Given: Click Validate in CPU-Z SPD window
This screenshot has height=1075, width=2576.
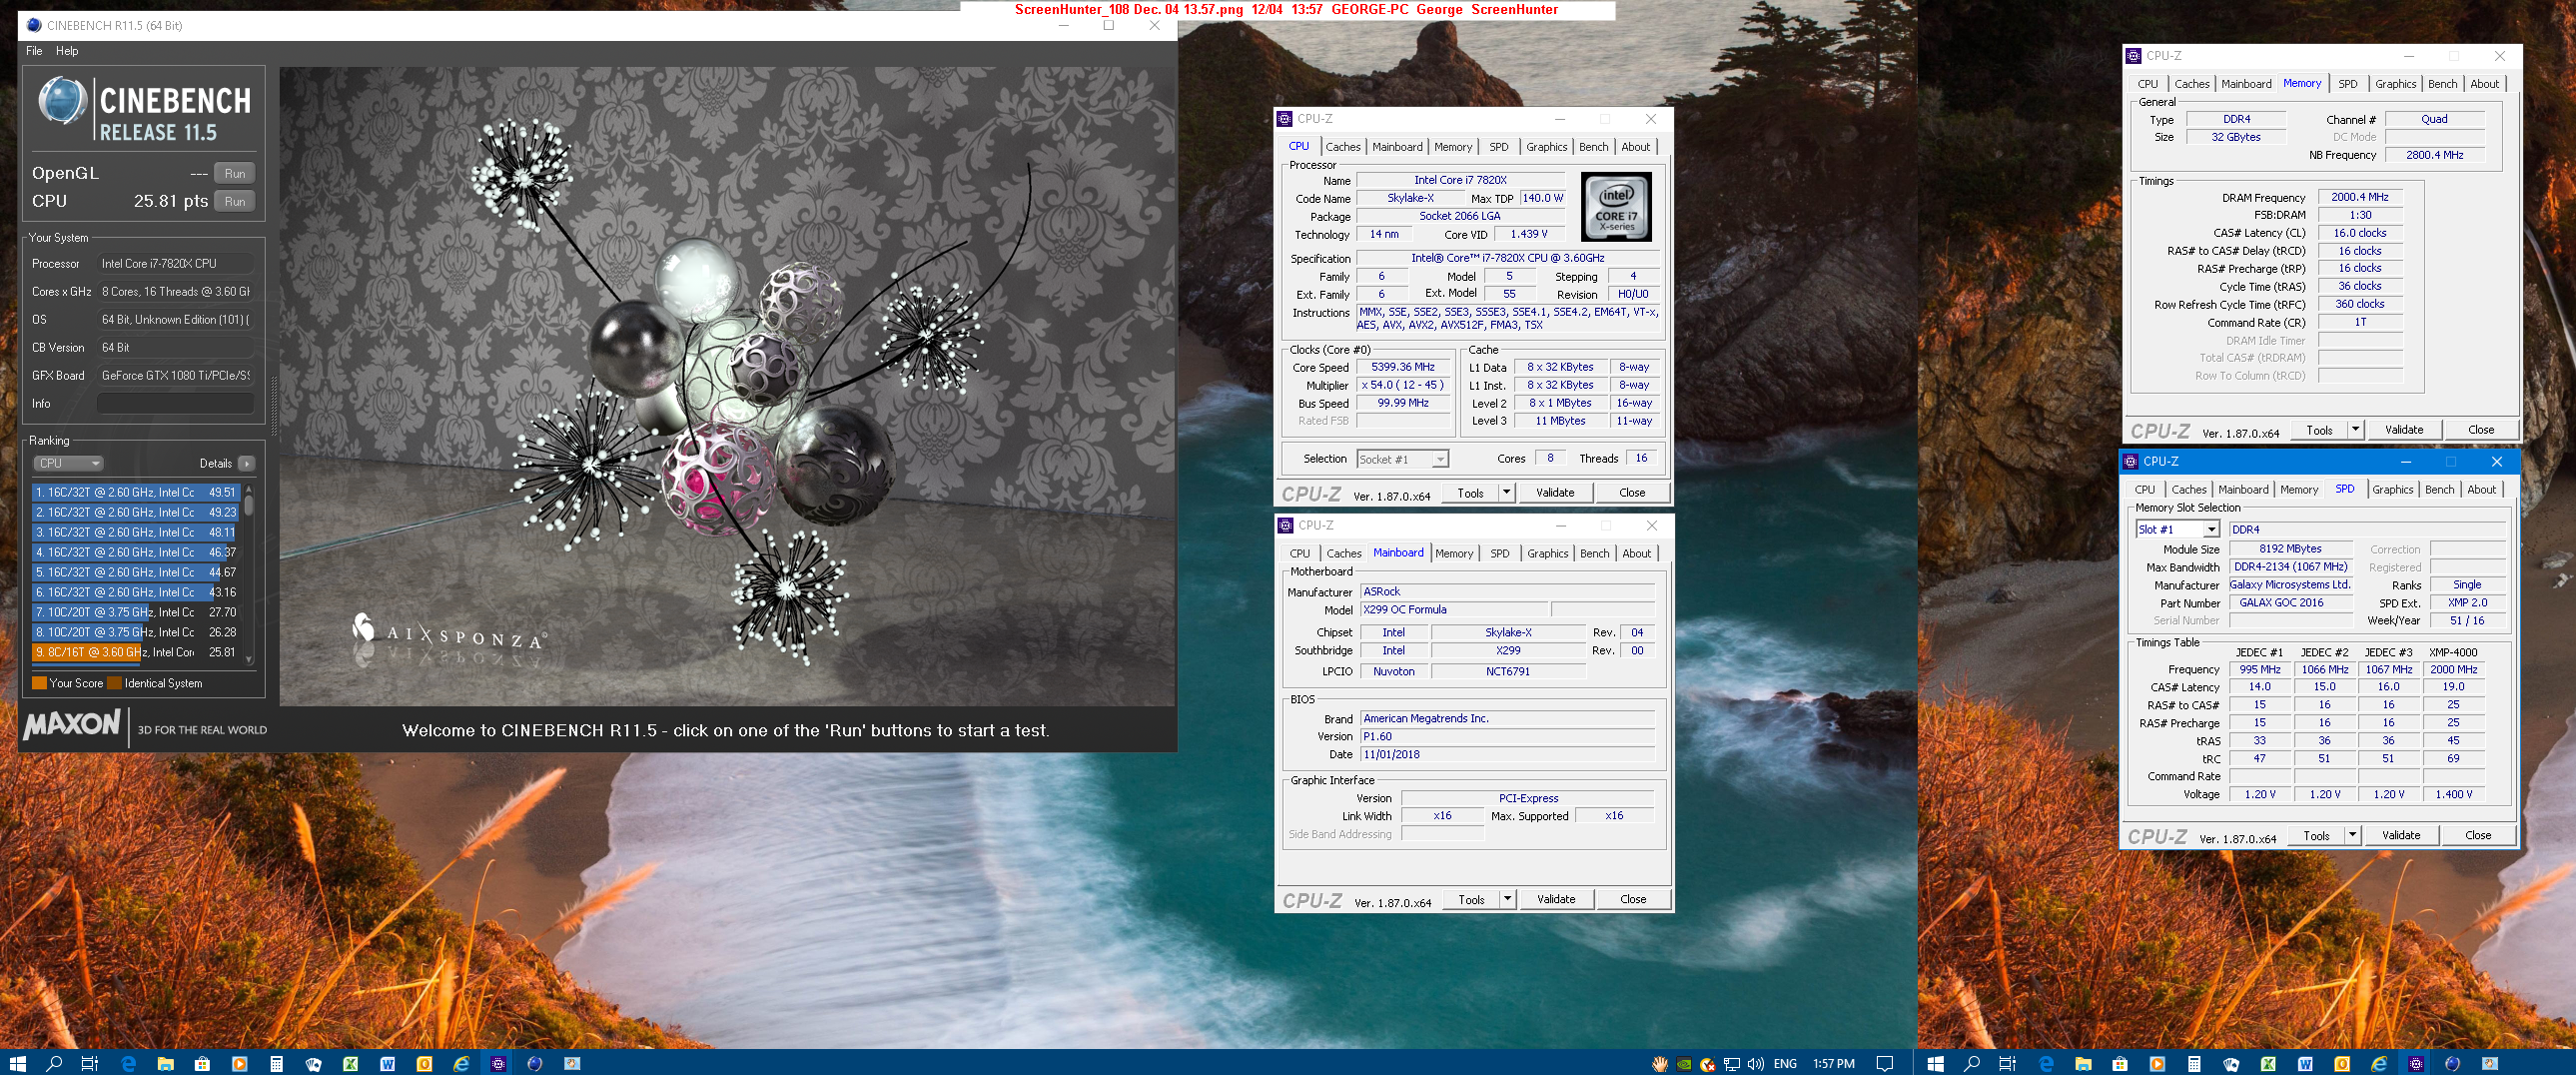Looking at the screenshot, I should tap(2401, 835).
